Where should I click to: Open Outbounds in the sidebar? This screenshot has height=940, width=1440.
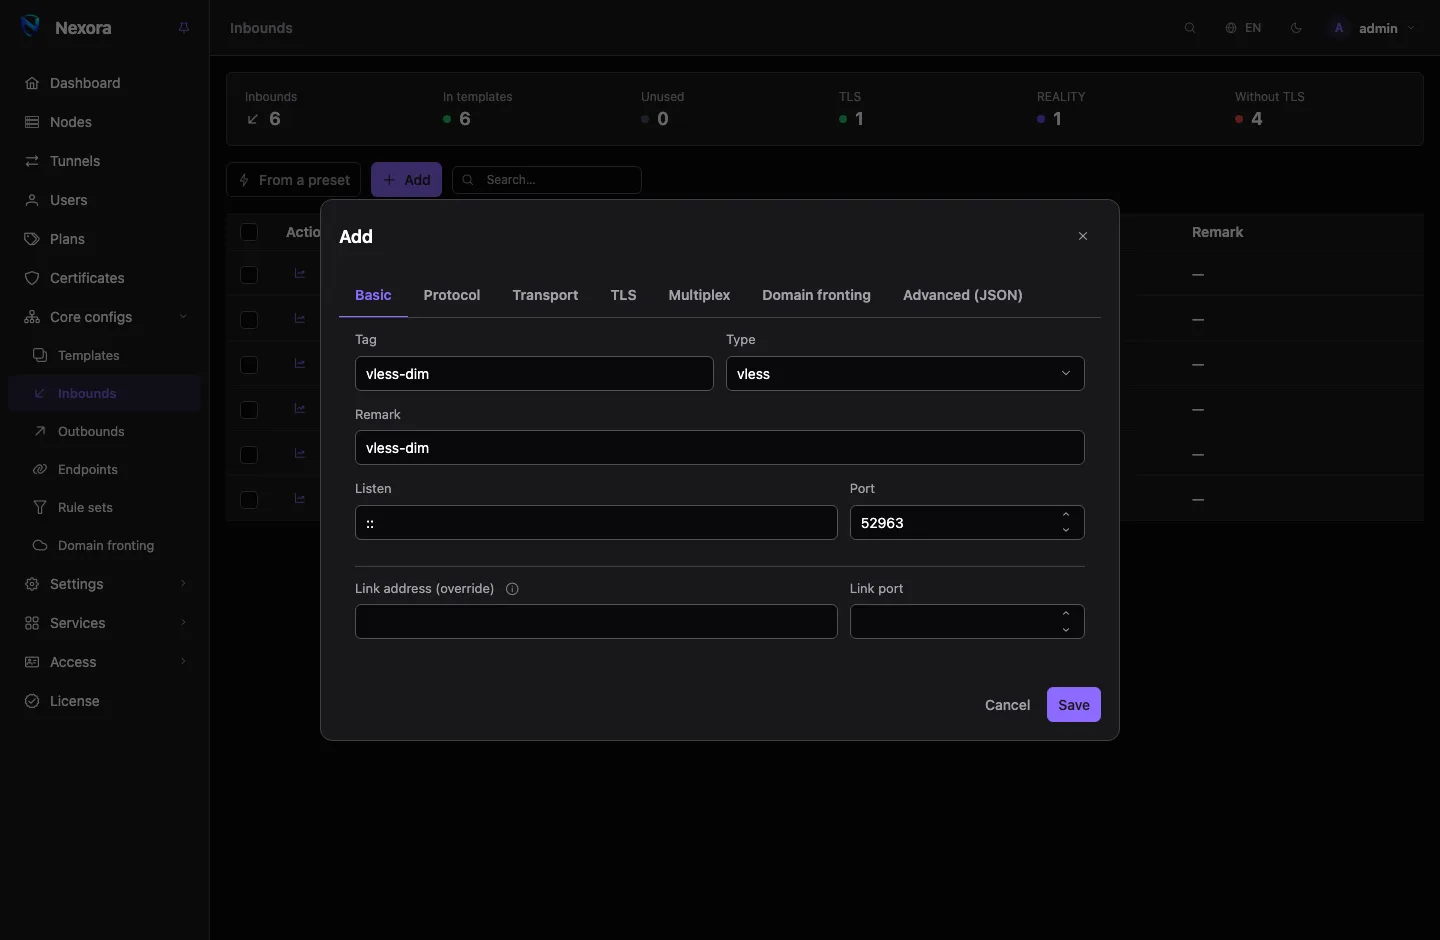pyautogui.click(x=105, y=431)
